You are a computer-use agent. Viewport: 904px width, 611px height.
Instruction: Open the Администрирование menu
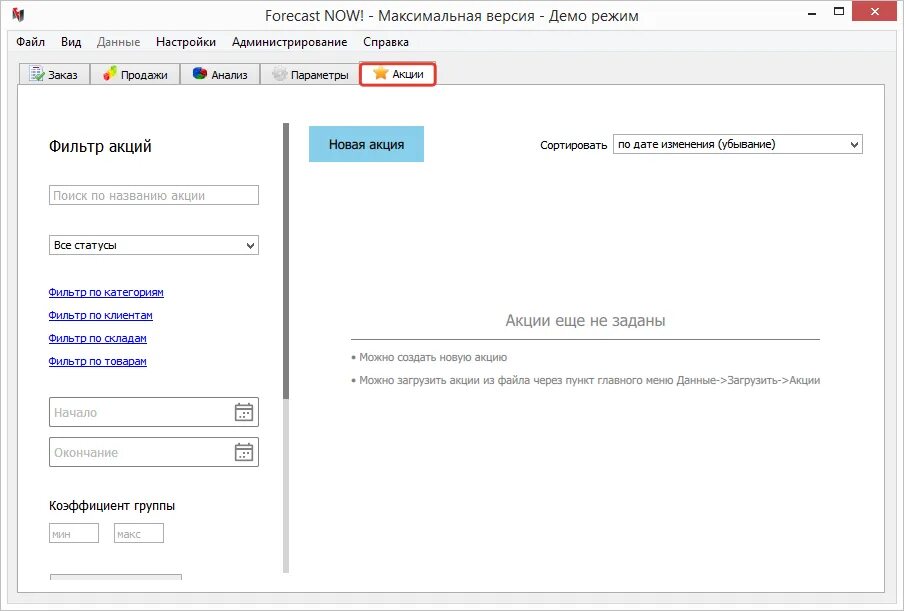tap(289, 42)
